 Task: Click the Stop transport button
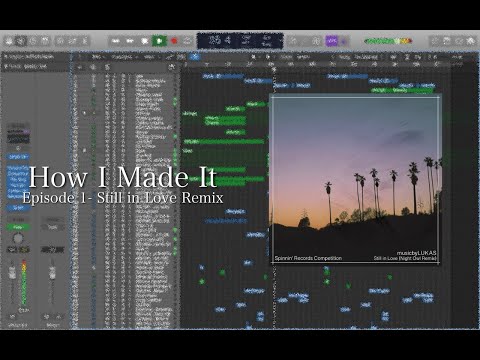click(144, 41)
